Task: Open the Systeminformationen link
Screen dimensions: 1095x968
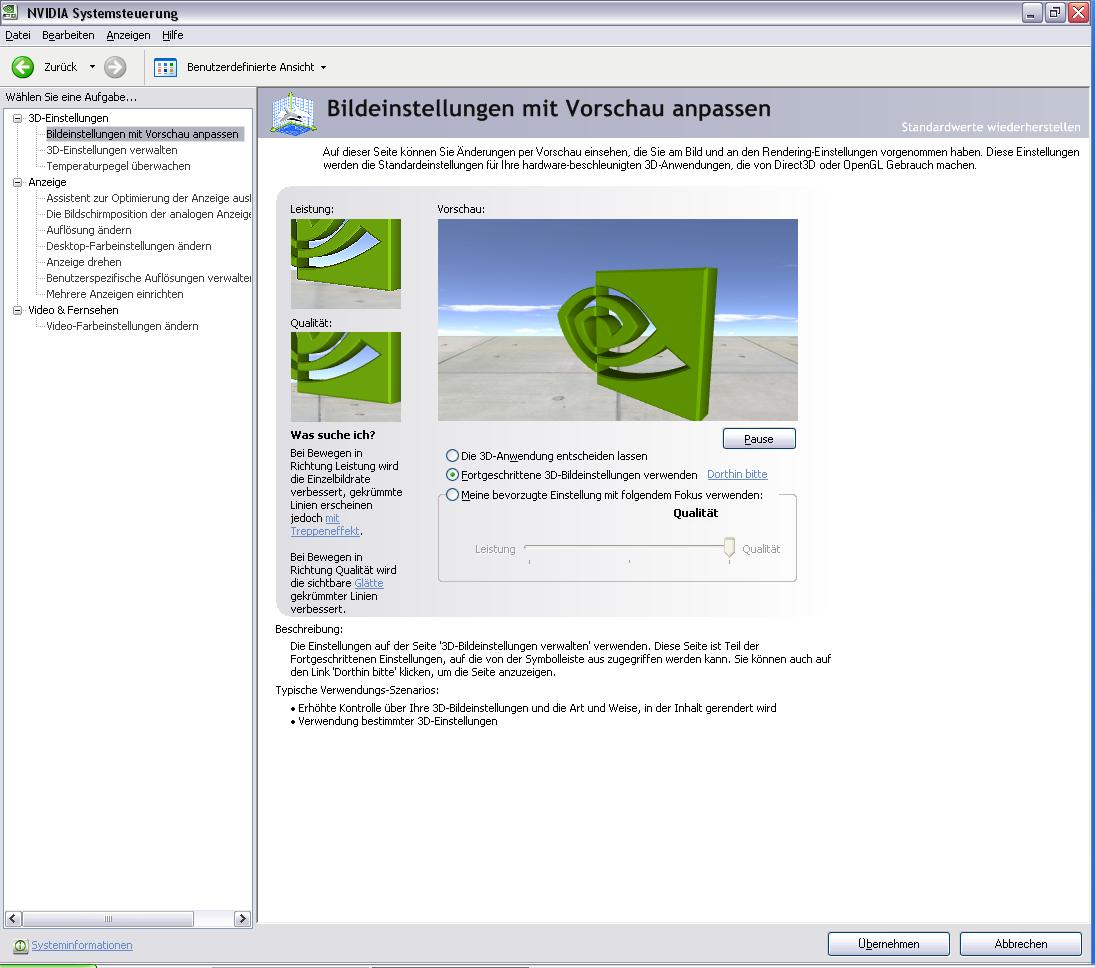Action: (x=82, y=945)
